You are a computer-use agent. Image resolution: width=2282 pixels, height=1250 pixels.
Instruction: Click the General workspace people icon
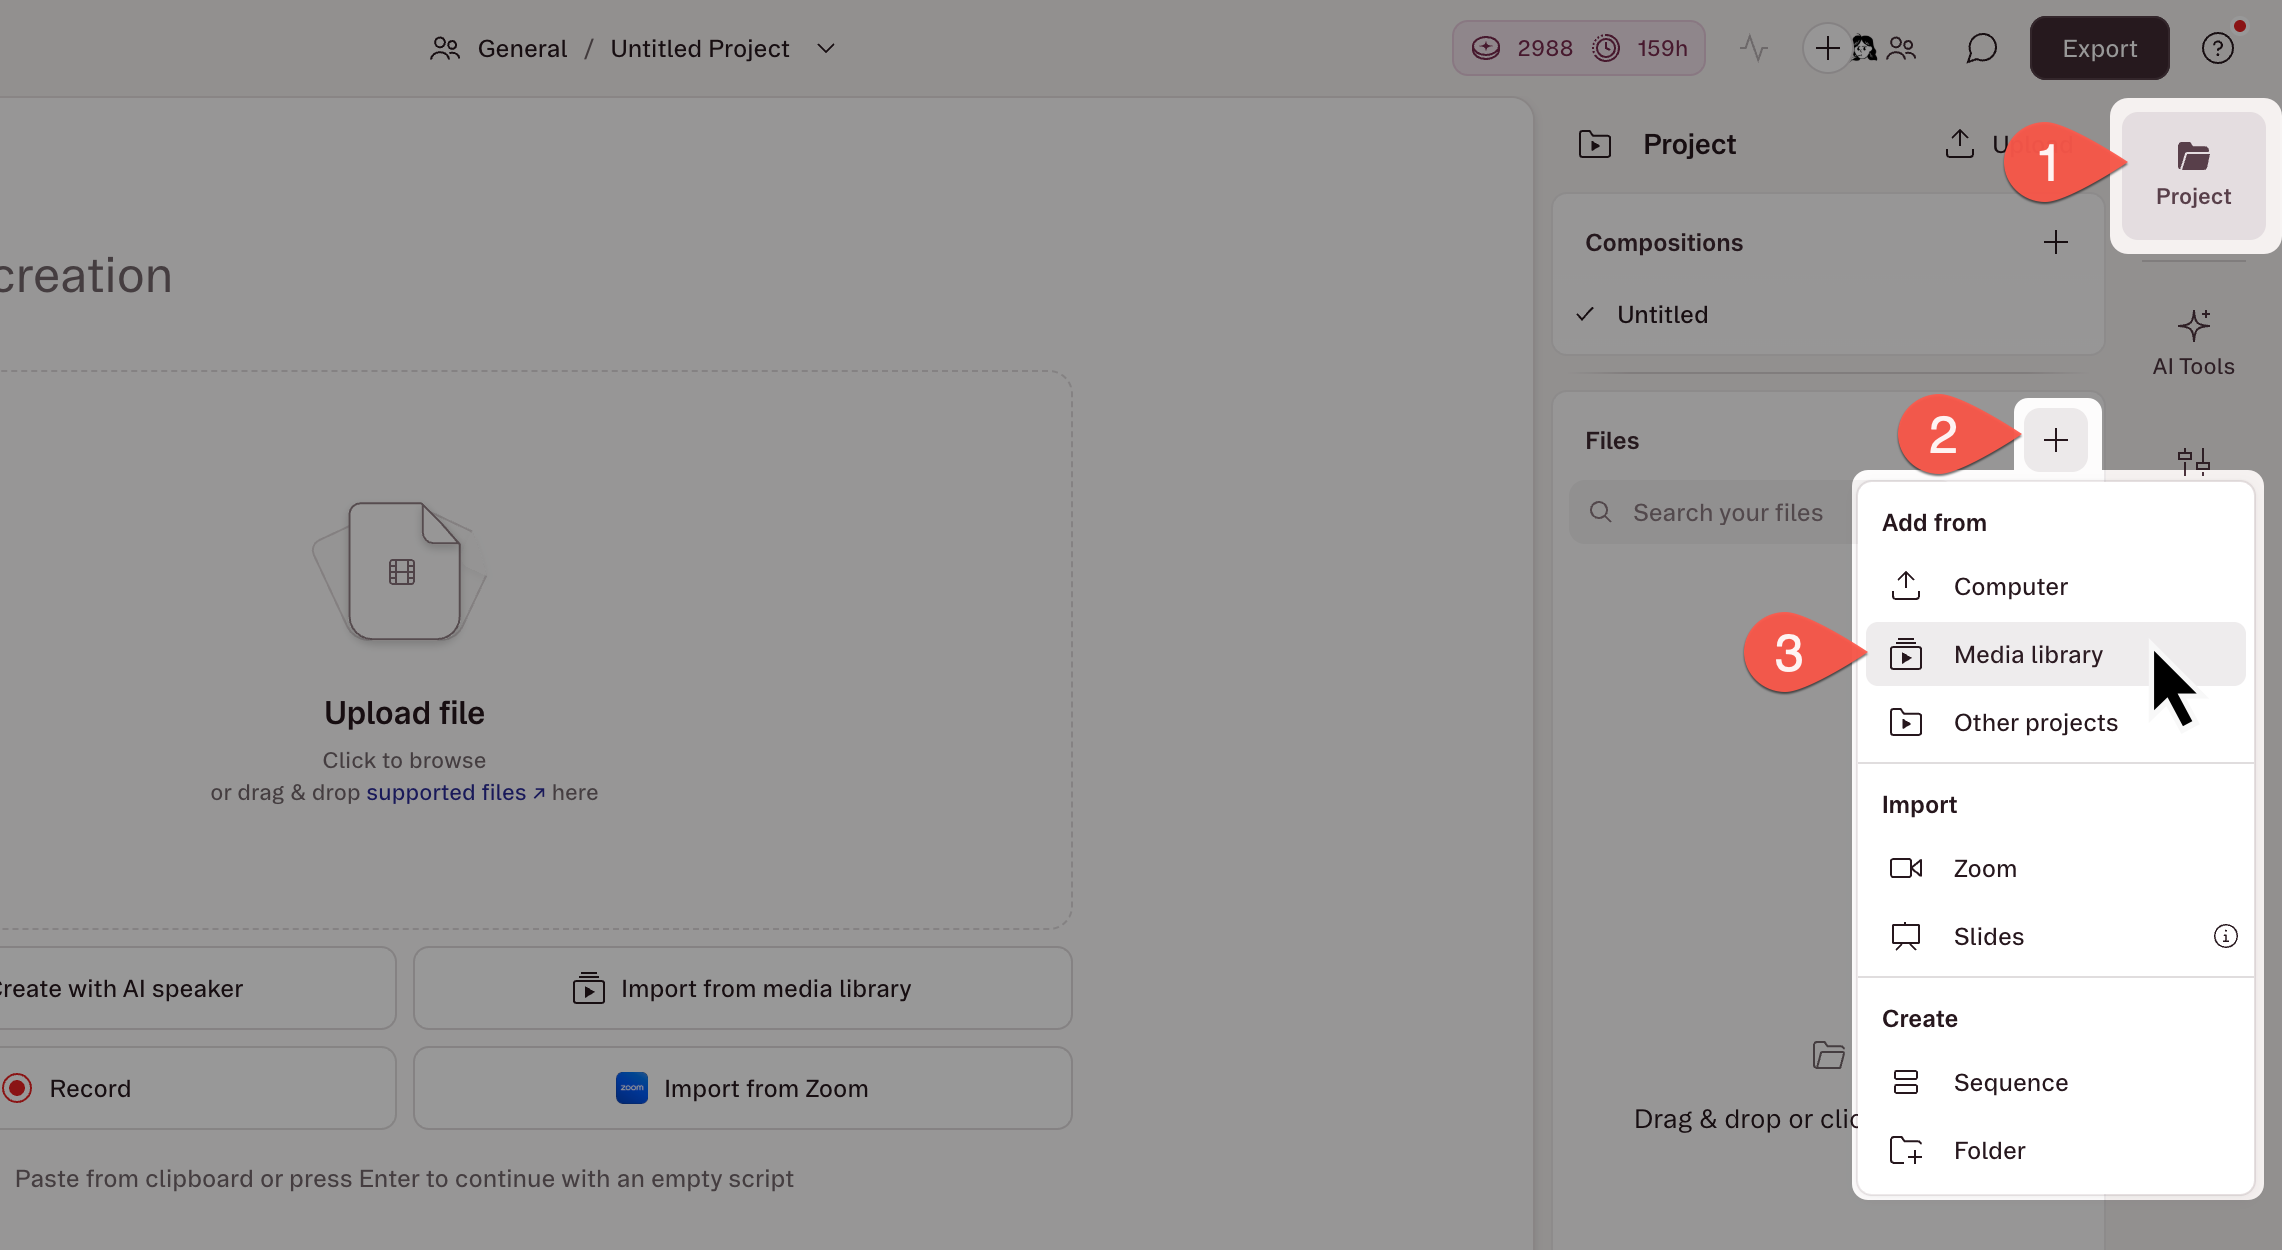(444, 48)
